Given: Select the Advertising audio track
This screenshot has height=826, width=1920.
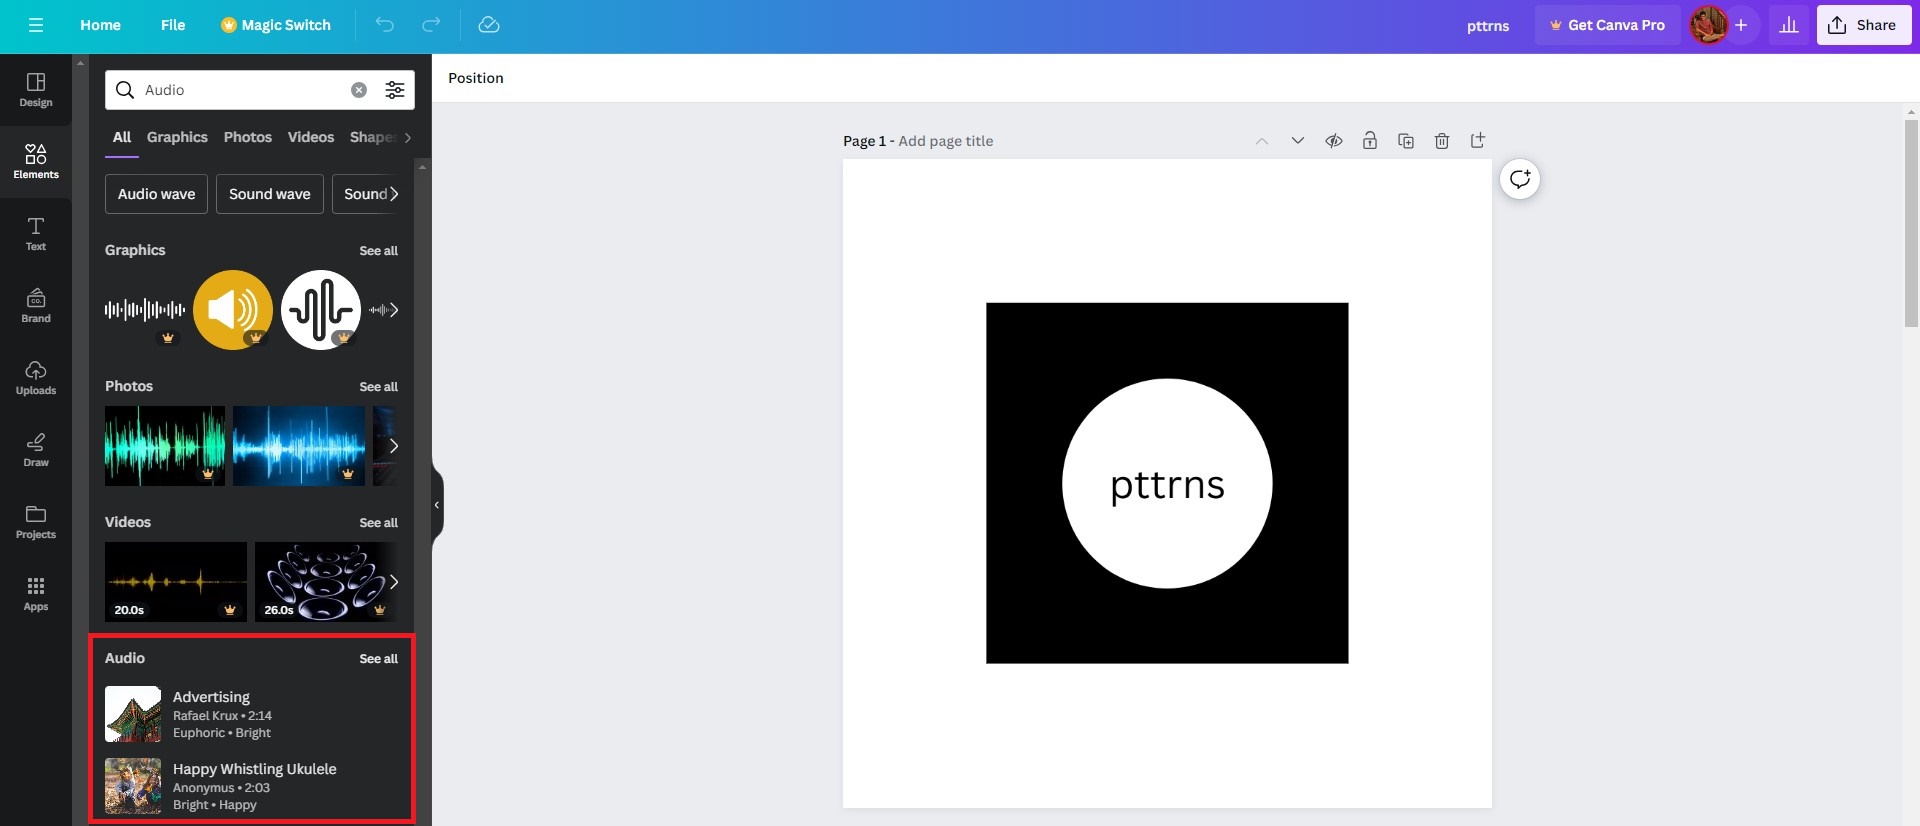Looking at the screenshot, I should tap(251, 714).
